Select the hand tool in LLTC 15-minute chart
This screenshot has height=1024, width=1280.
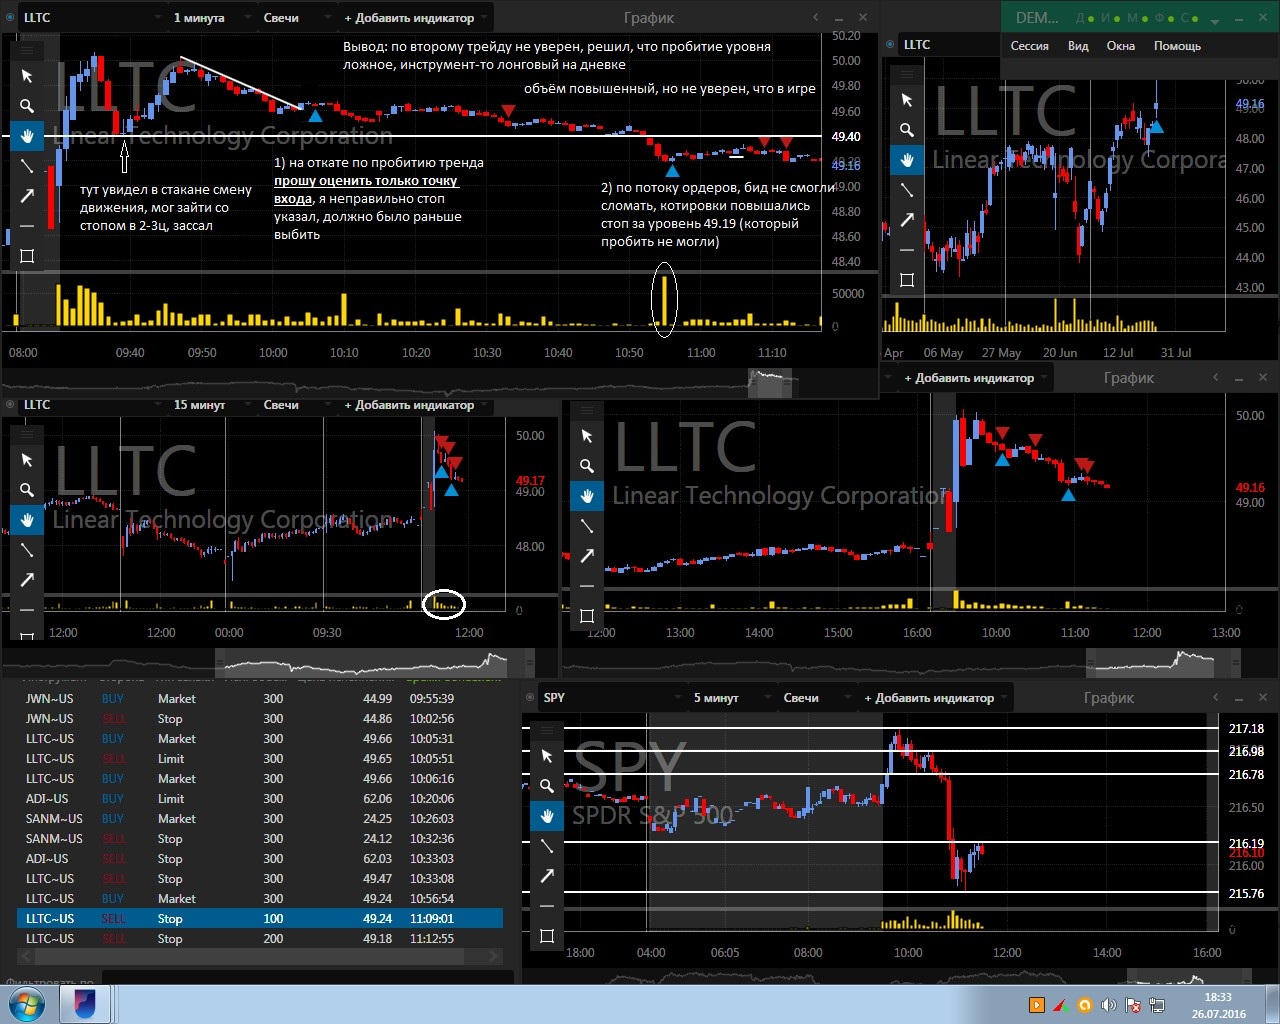(x=27, y=520)
